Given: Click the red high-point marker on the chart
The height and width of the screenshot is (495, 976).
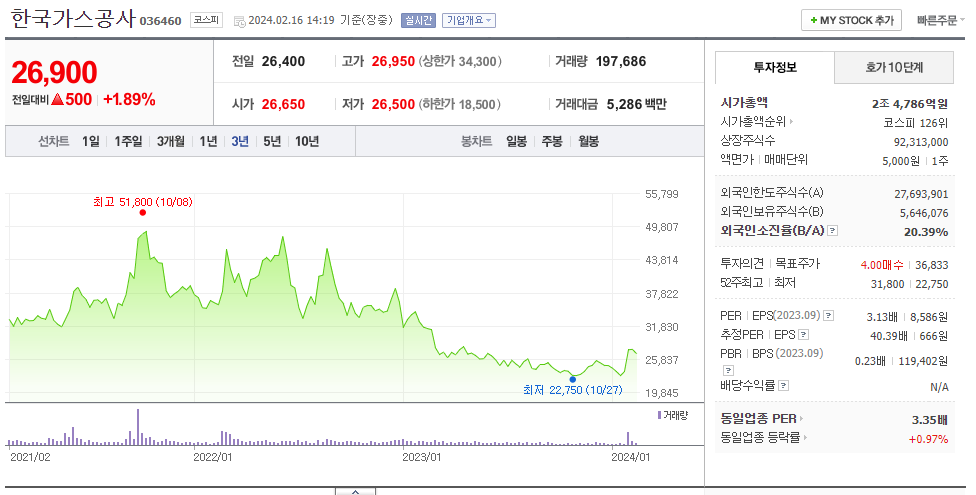Looking at the screenshot, I should 143,212.
